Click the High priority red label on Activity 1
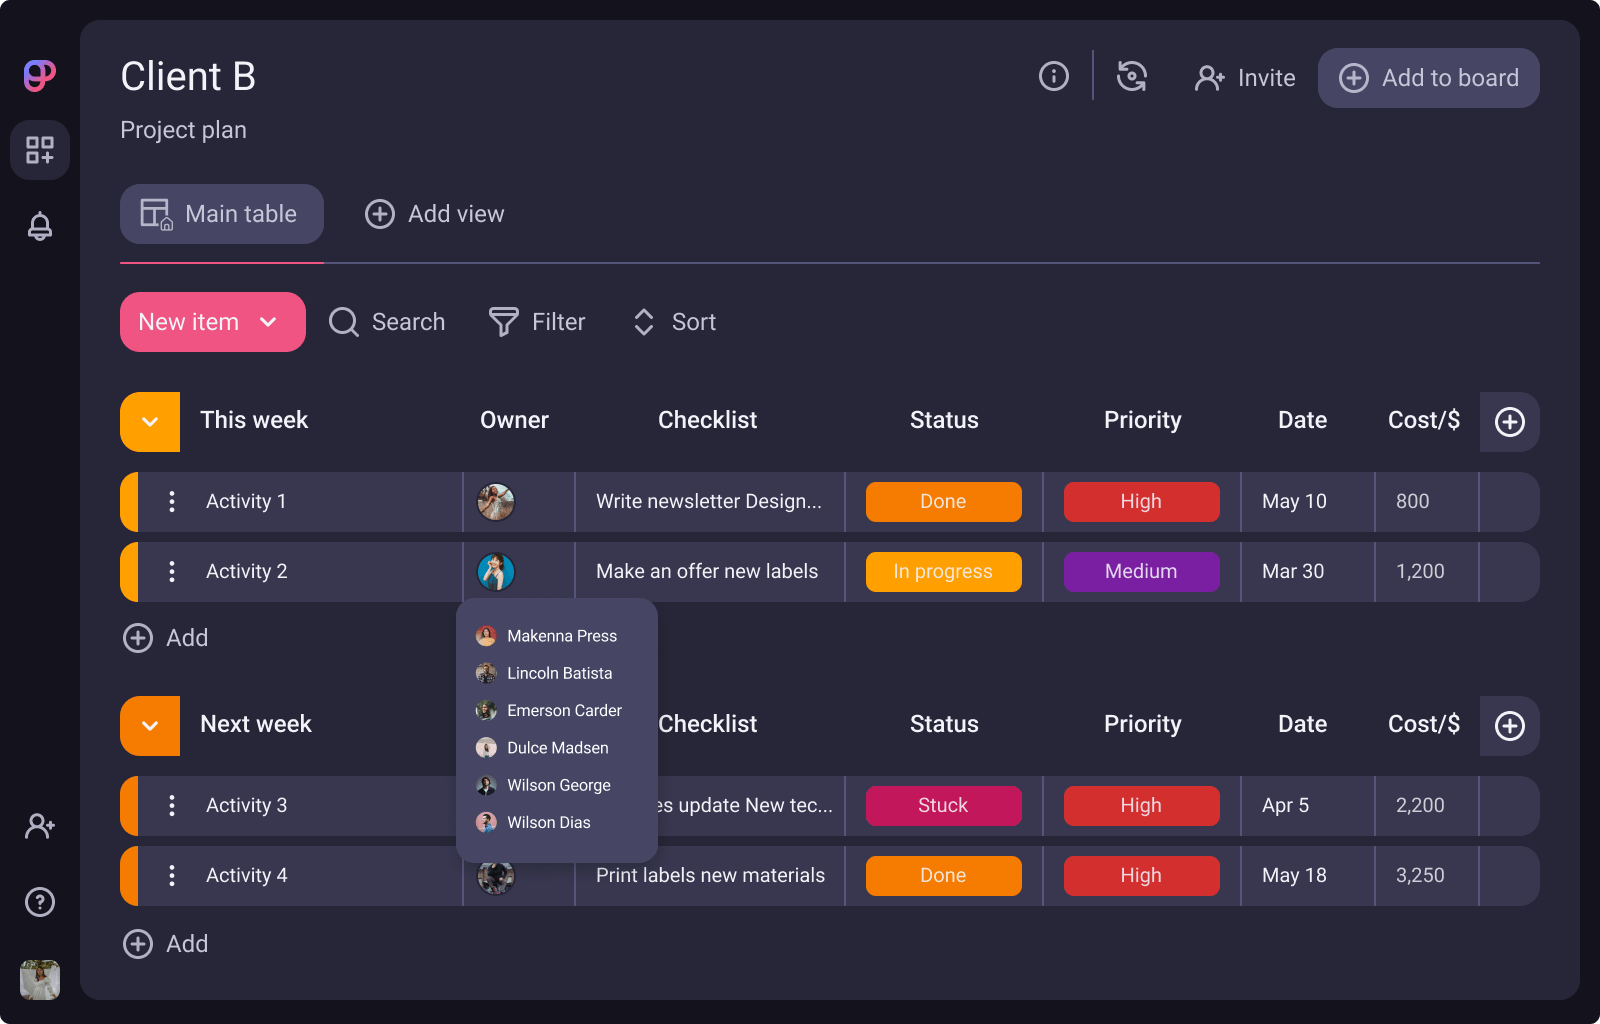The width and height of the screenshot is (1600, 1024). coord(1141,501)
